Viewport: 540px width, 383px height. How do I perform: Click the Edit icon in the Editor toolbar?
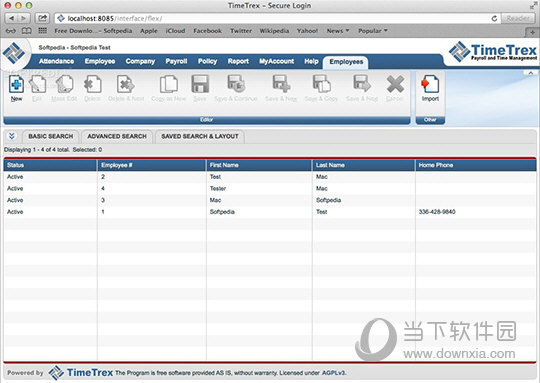tap(37, 84)
